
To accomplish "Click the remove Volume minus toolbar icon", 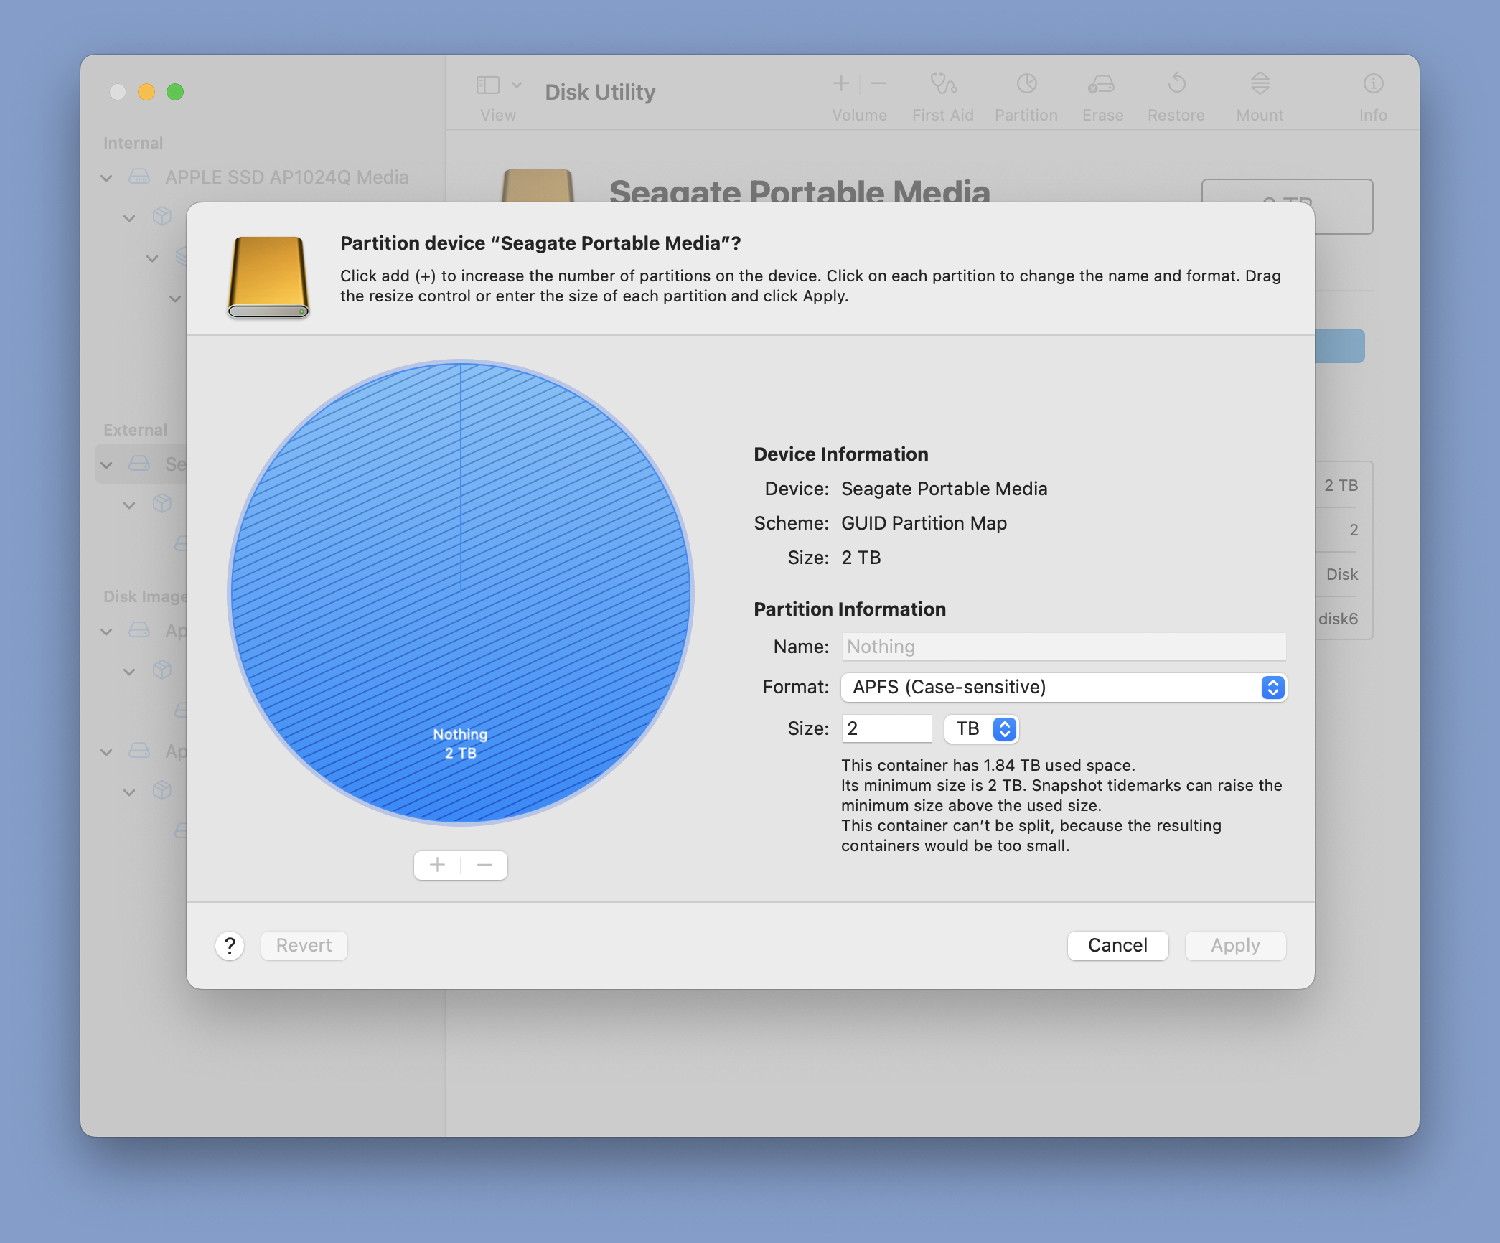I will click(x=878, y=83).
